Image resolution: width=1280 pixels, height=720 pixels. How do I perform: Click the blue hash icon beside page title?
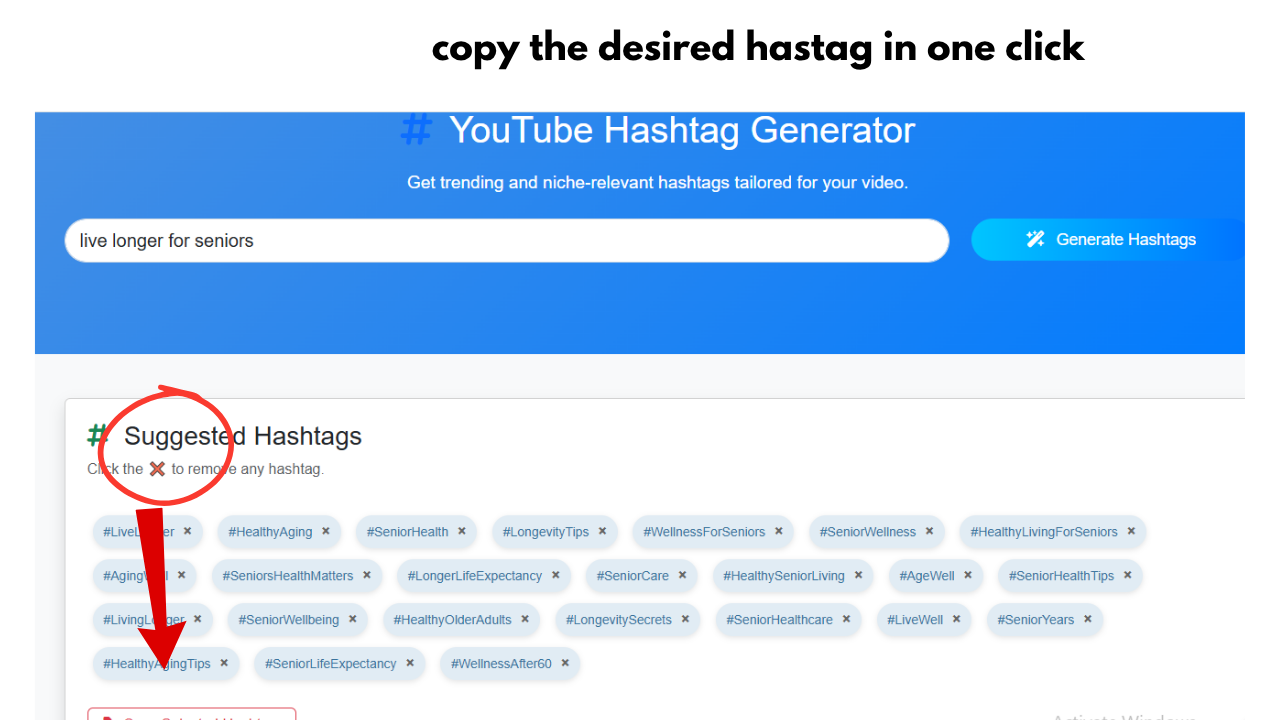coord(416,131)
